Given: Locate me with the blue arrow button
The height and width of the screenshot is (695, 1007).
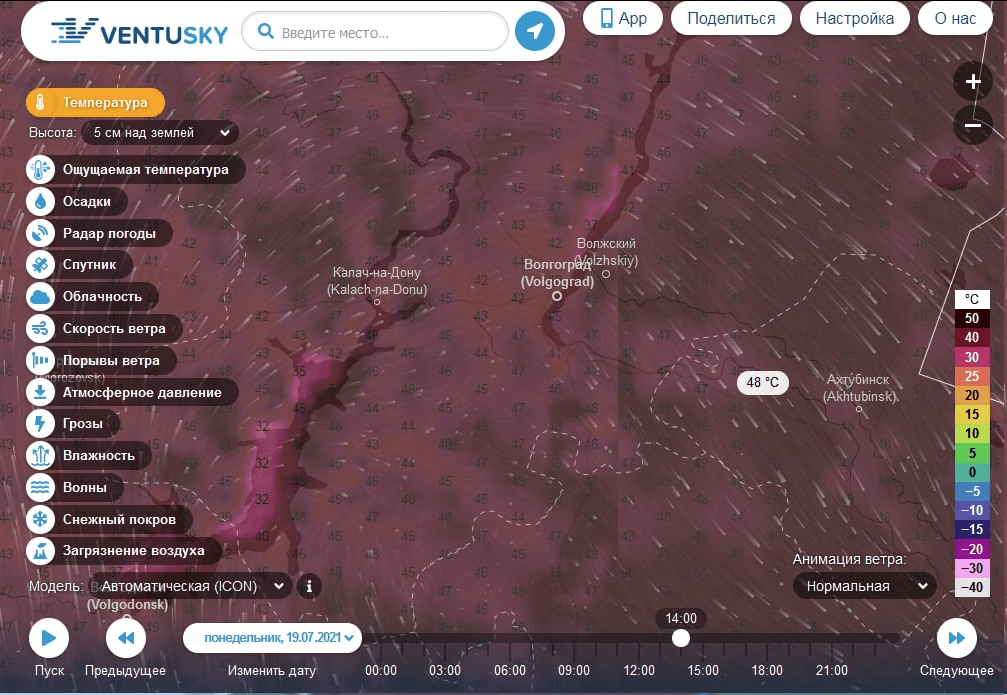Looking at the screenshot, I should click(535, 31).
